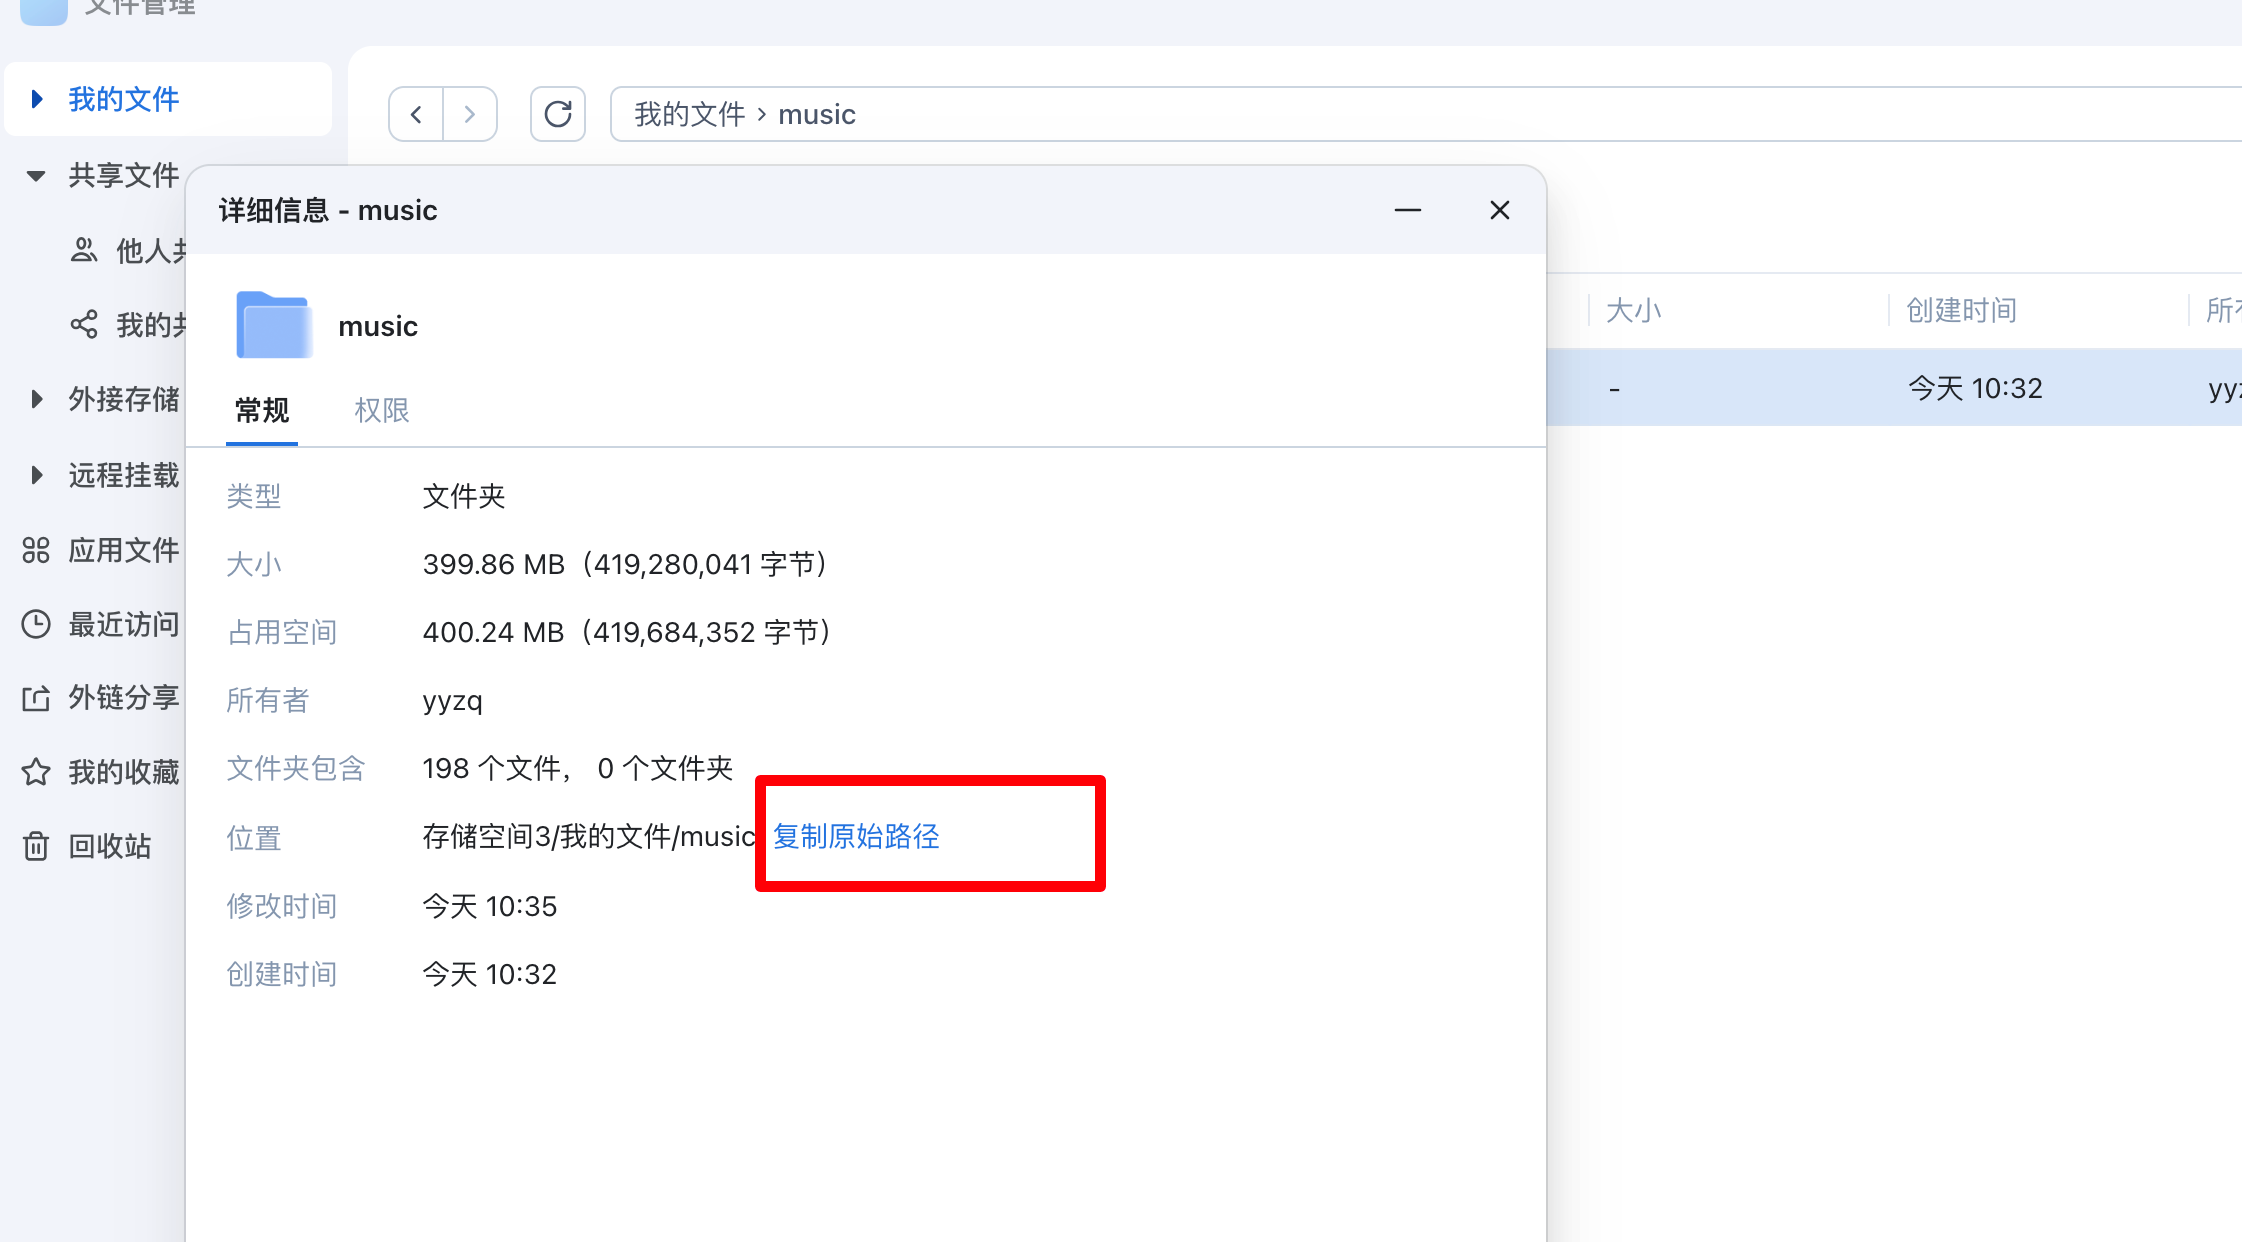The width and height of the screenshot is (2242, 1242).
Task: Select my shares share icon item
Action: [86, 324]
